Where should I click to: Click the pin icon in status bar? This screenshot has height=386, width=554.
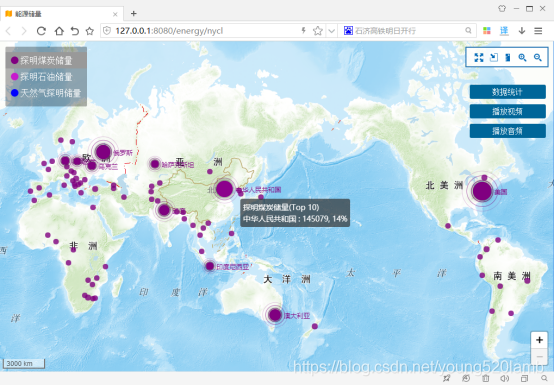click(447, 378)
